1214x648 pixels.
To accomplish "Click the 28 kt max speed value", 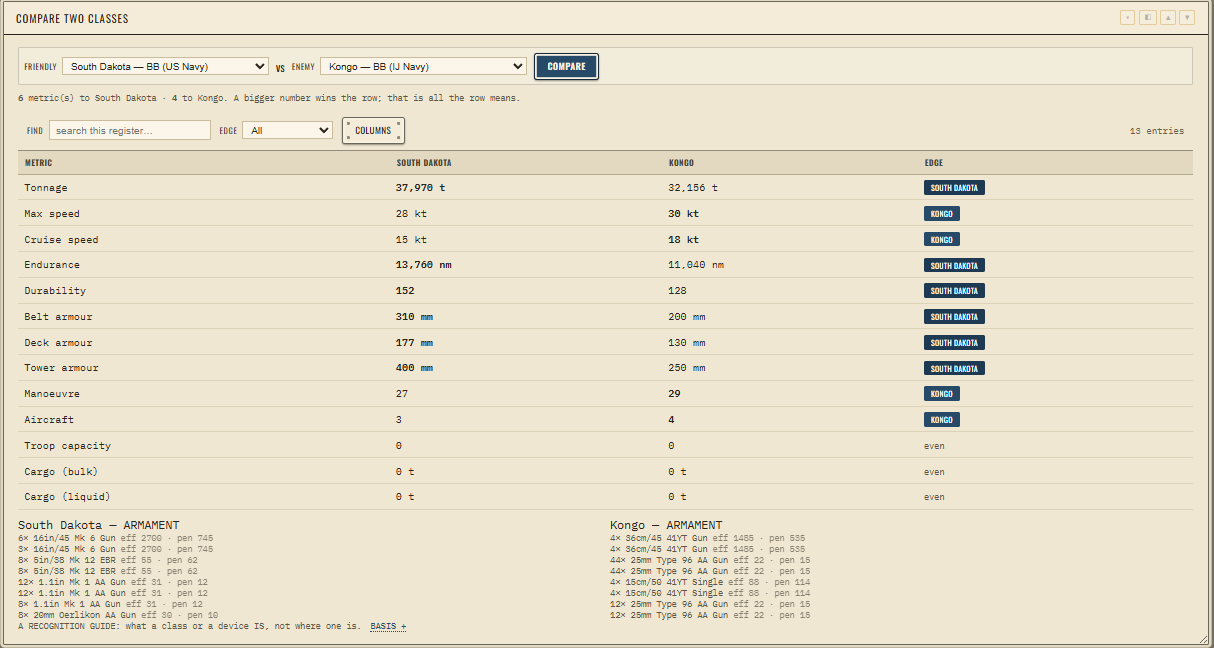I will pos(411,213).
